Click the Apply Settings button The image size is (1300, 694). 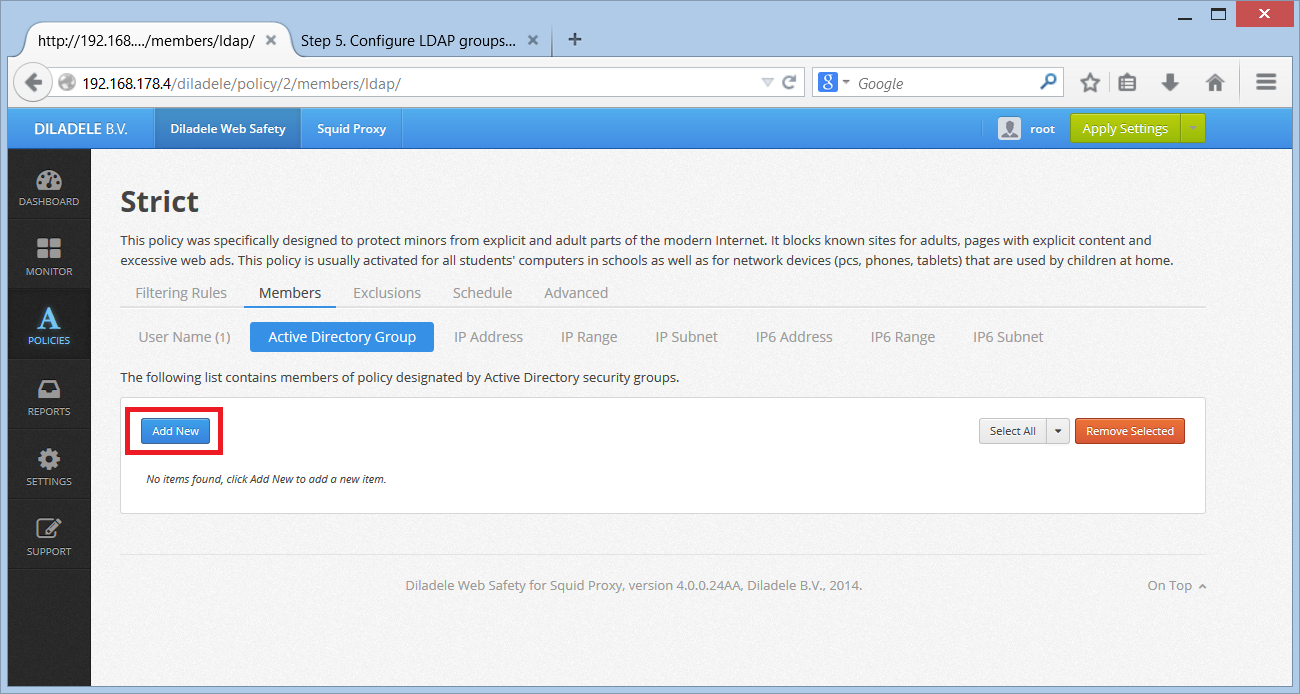pyautogui.click(x=1125, y=129)
